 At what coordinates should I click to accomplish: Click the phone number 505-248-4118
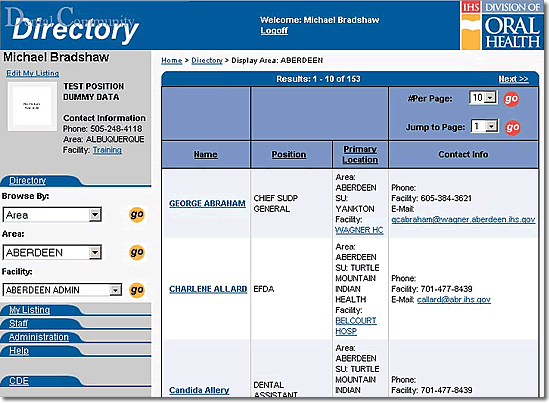point(116,129)
